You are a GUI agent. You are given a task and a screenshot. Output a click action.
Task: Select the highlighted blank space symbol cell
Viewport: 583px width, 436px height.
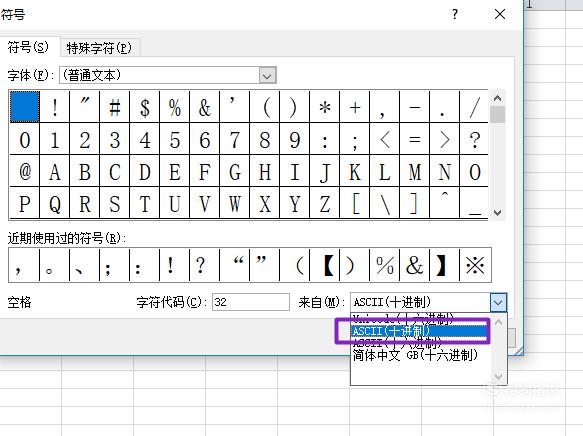[25, 107]
